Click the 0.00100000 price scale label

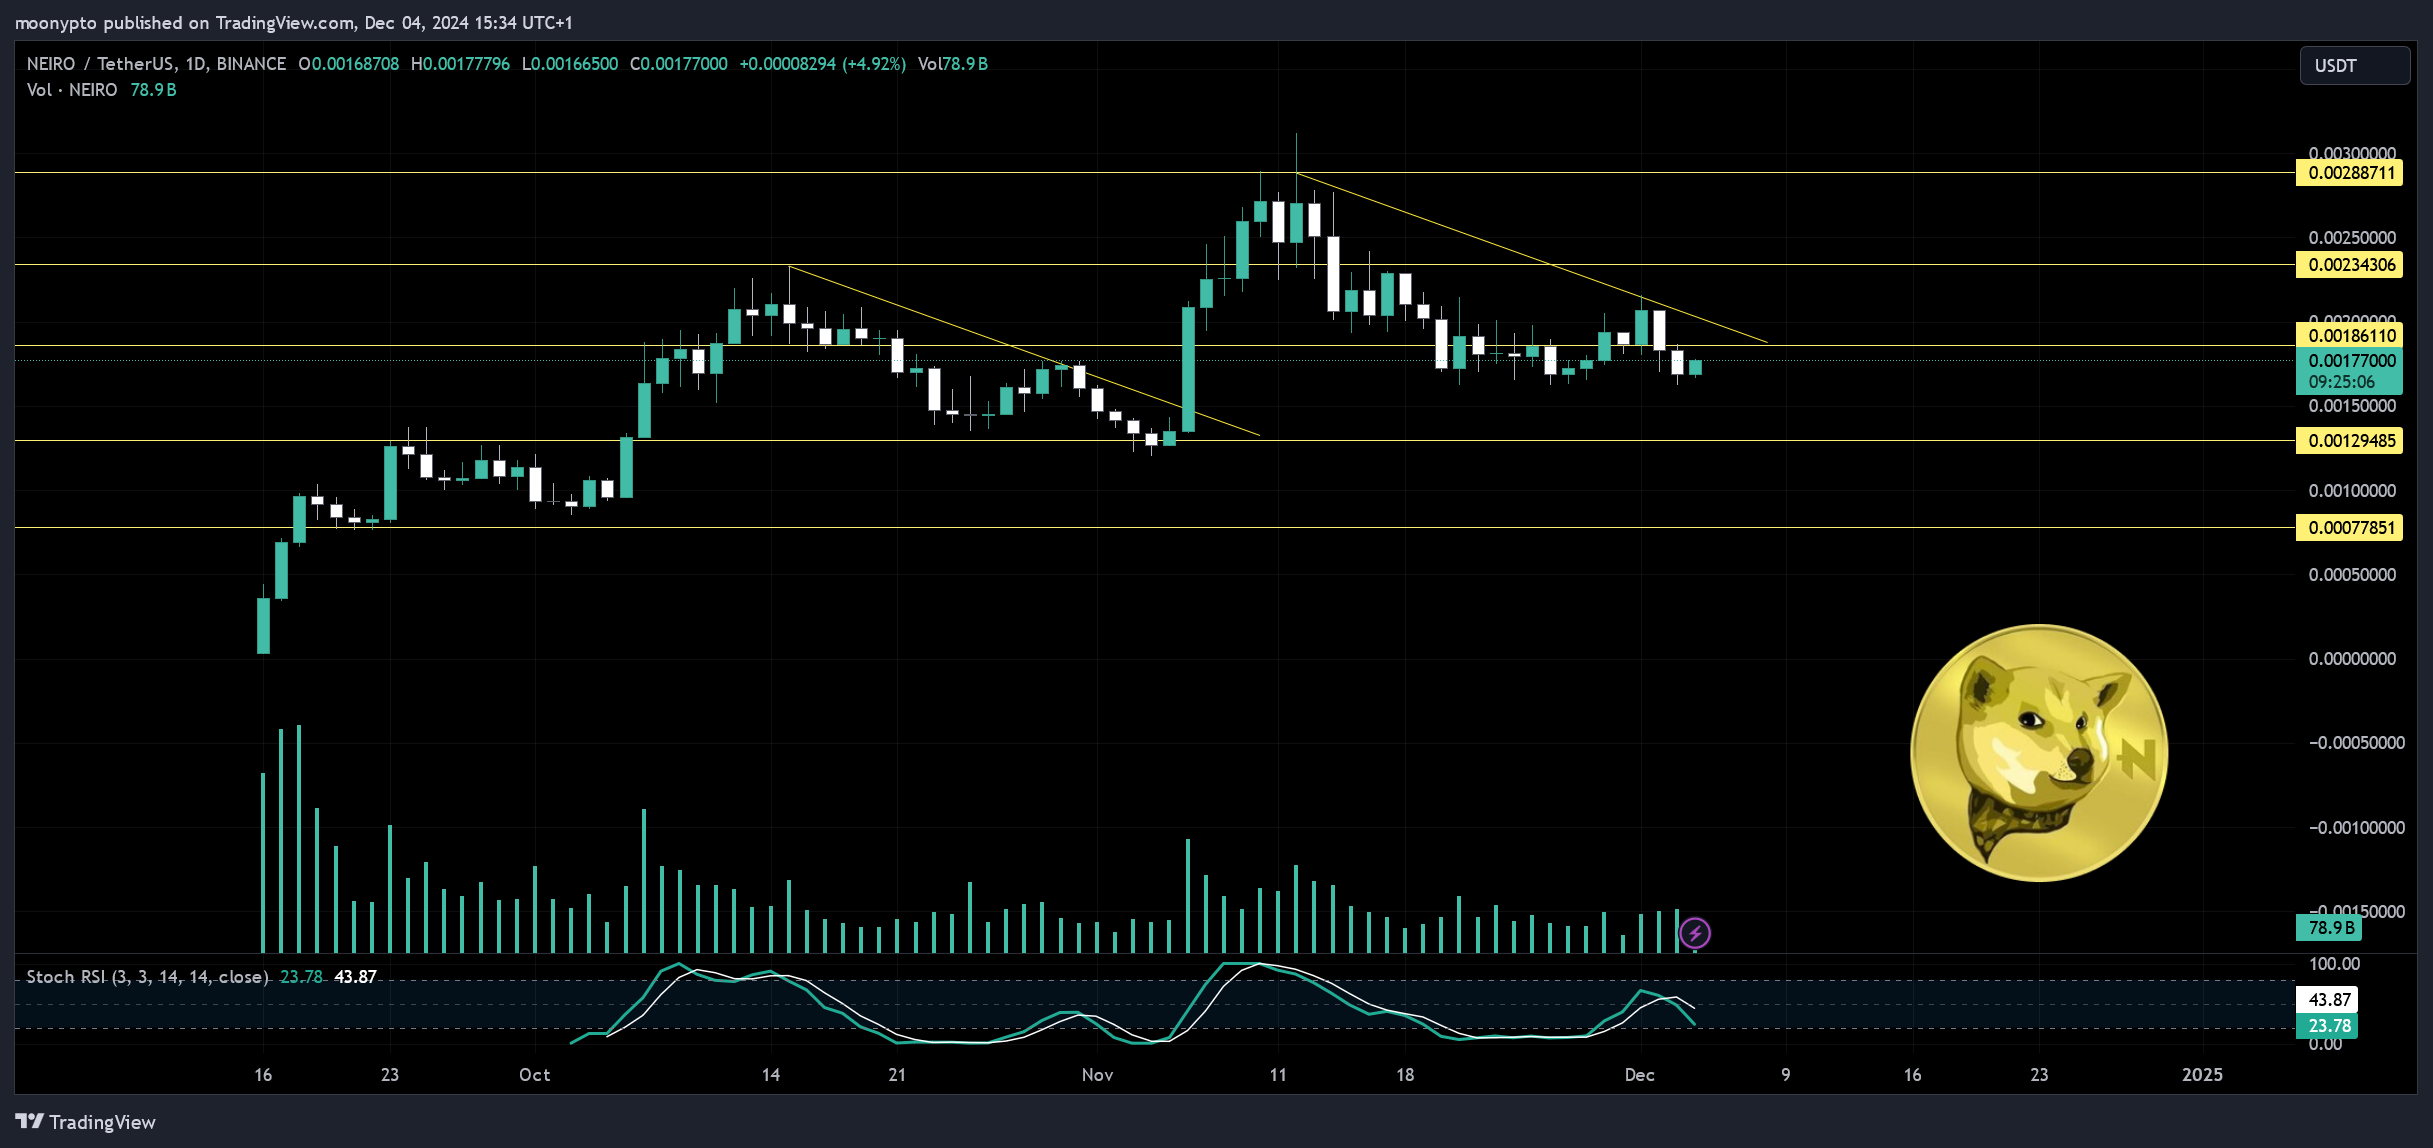point(2352,491)
